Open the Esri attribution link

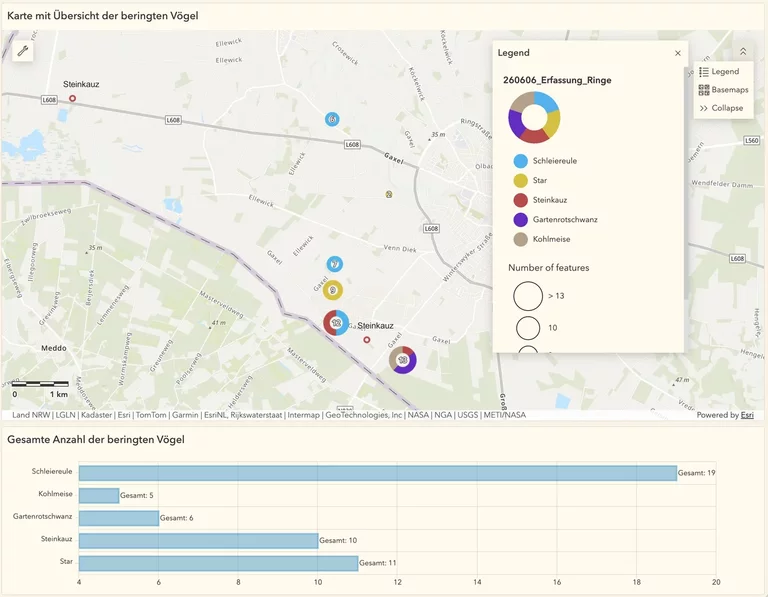[x=747, y=415]
